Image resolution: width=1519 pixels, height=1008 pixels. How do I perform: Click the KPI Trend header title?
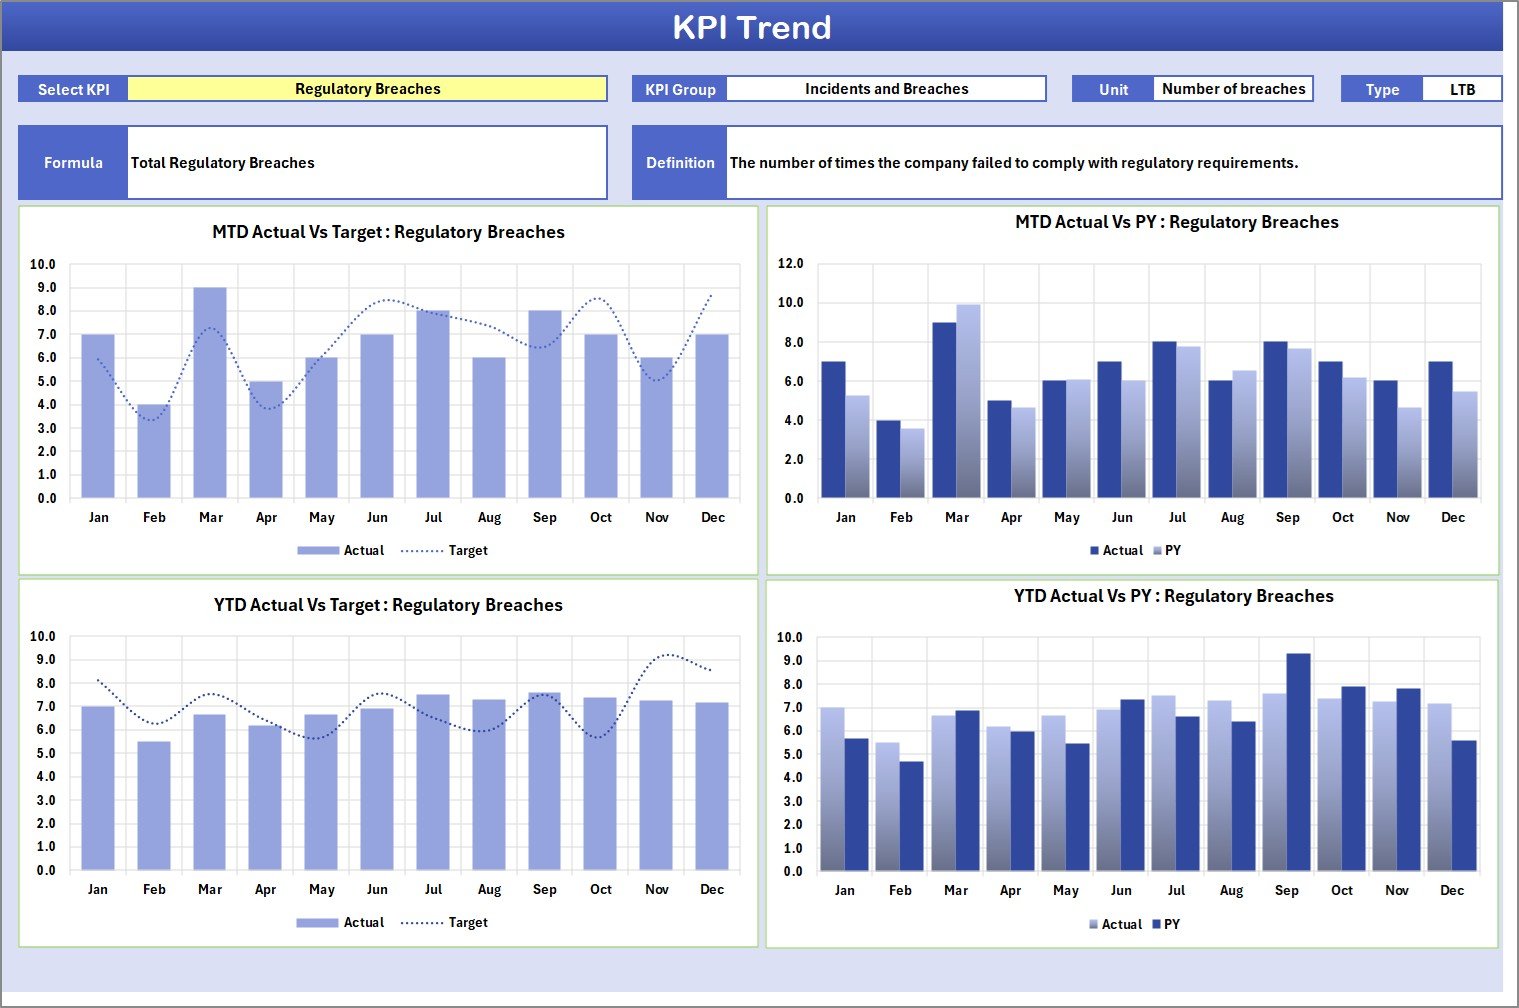(752, 27)
